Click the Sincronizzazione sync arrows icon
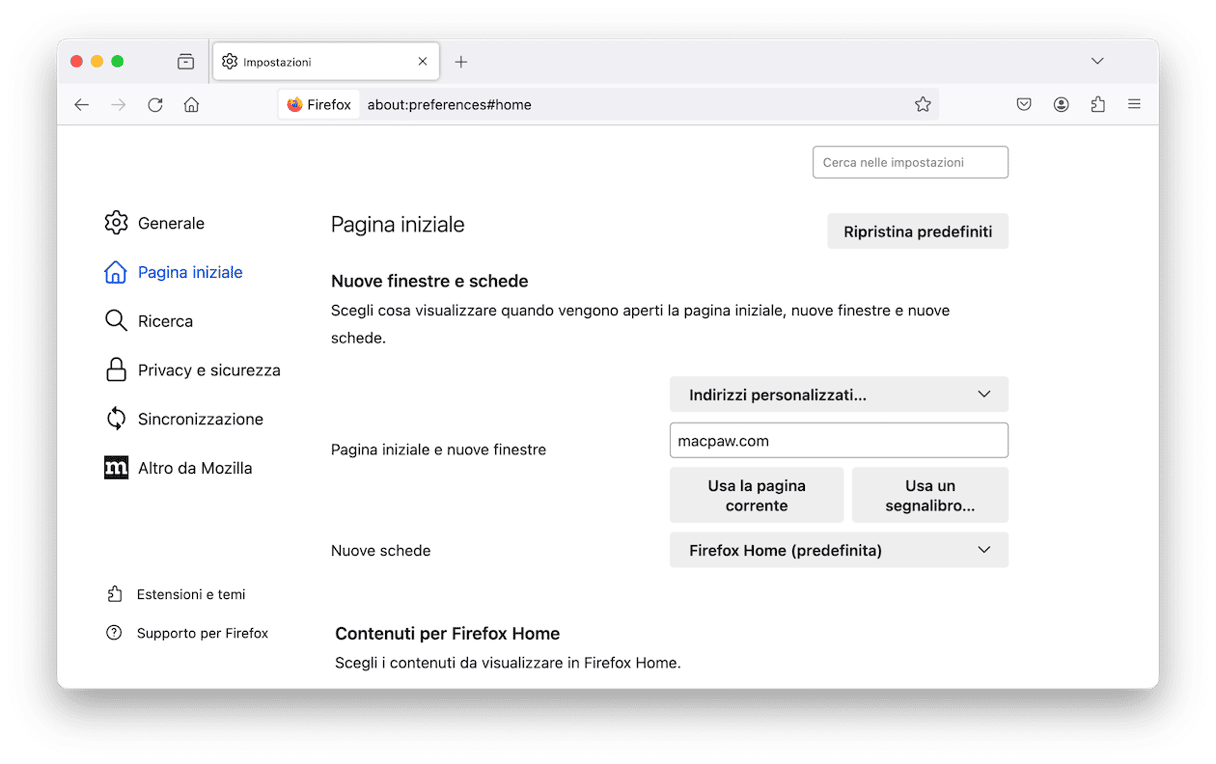Screen dimensions: 1216x764 pos(116,419)
